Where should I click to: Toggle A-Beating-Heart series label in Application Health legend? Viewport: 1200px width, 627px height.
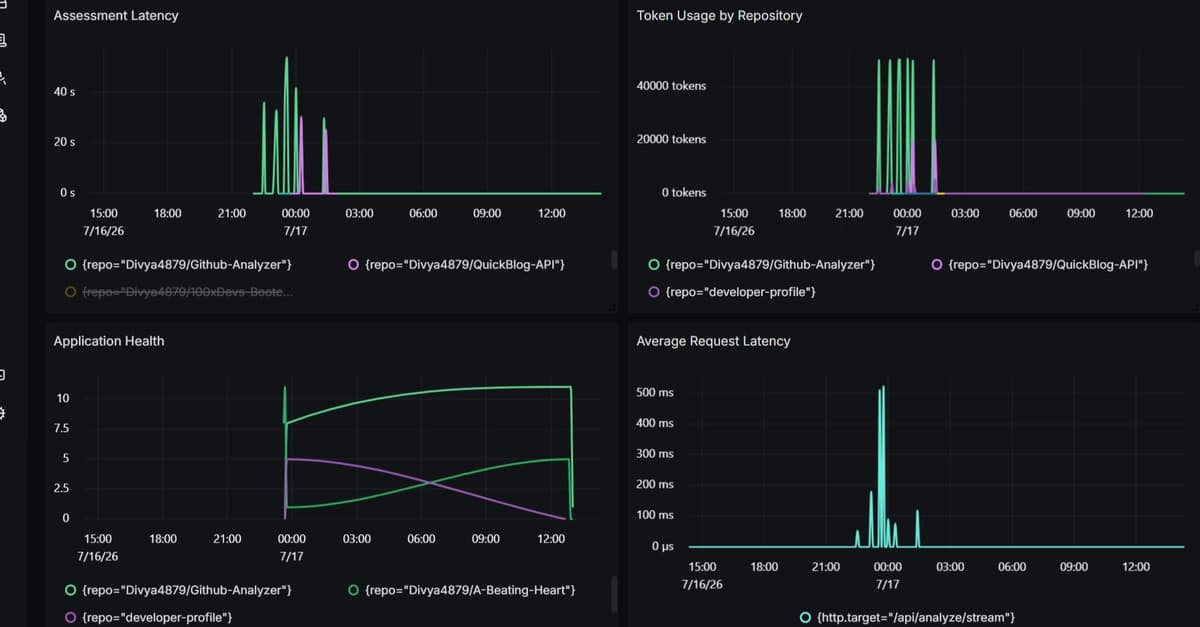[x=470, y=591]
